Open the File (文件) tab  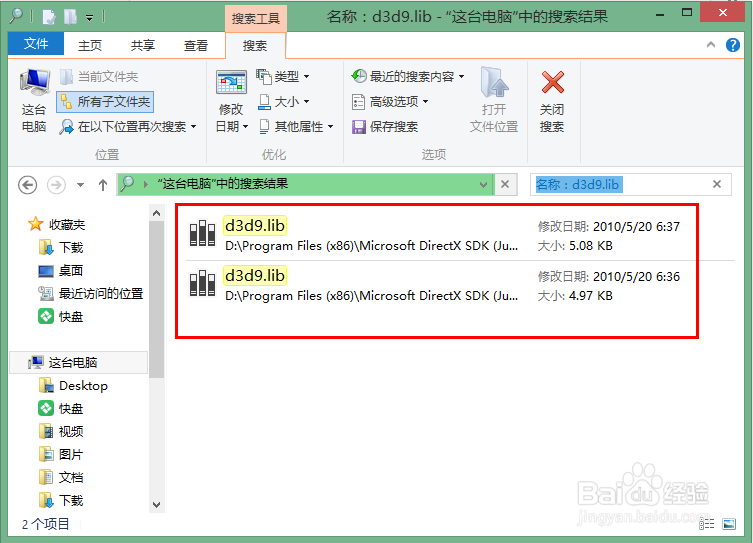coord(36,44)
